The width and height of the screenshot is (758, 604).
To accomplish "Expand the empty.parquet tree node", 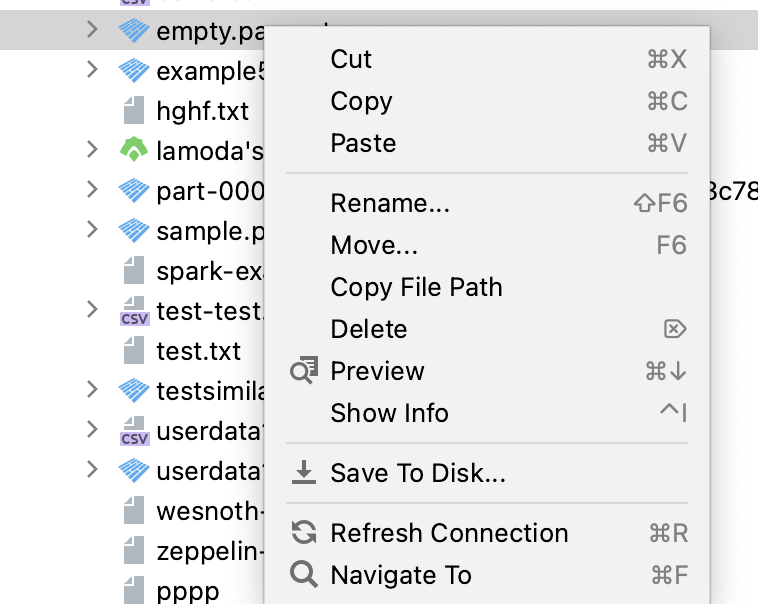I will tap(92, 30).
